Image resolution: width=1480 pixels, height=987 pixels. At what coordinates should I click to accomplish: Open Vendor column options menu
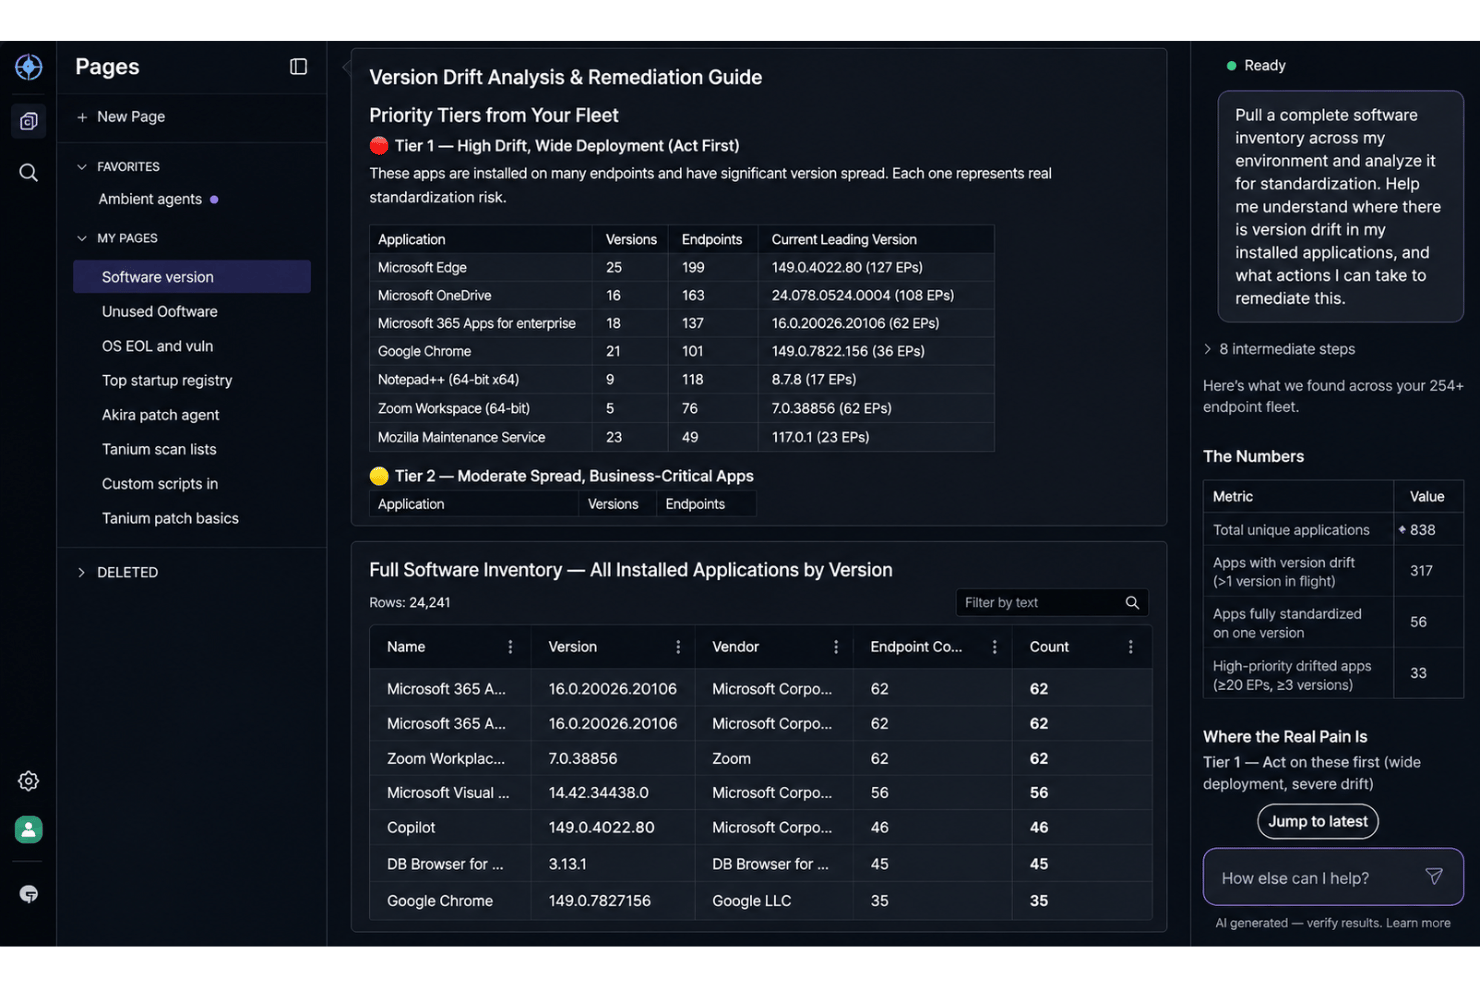(836, 647)
